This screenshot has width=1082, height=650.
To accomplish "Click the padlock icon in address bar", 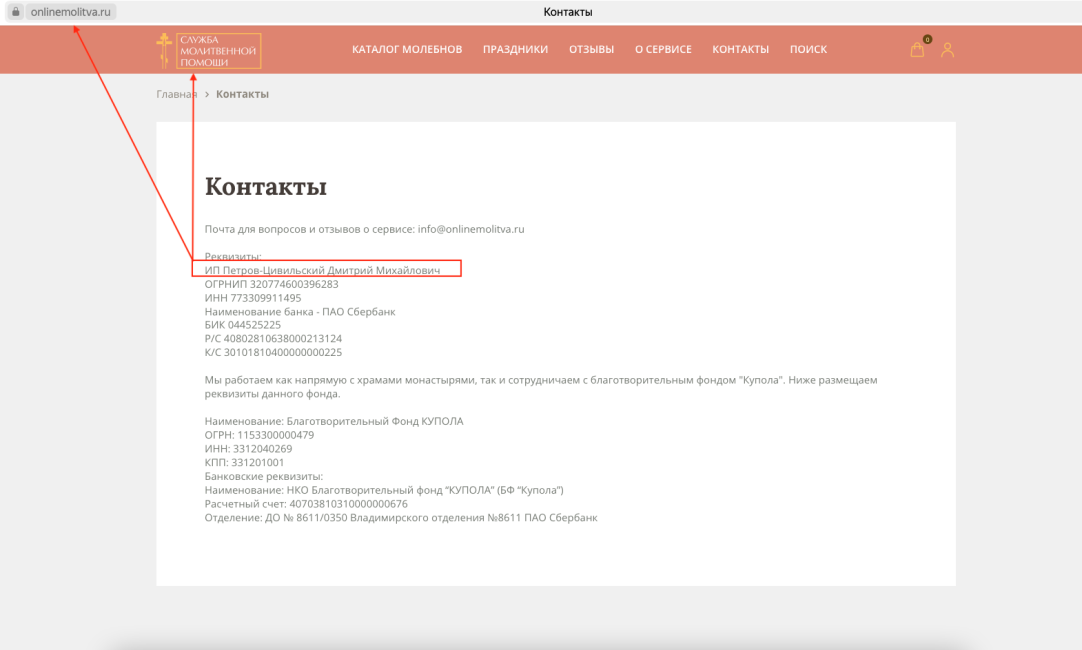I will (16, 12).
